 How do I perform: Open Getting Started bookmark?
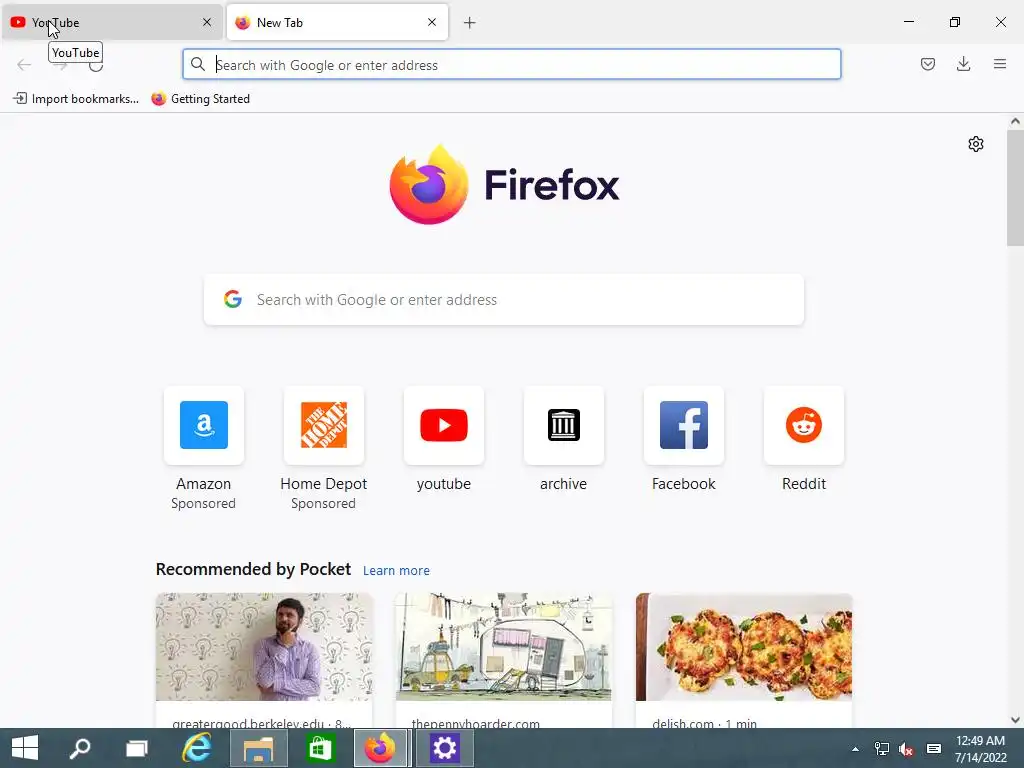(200, 99)
